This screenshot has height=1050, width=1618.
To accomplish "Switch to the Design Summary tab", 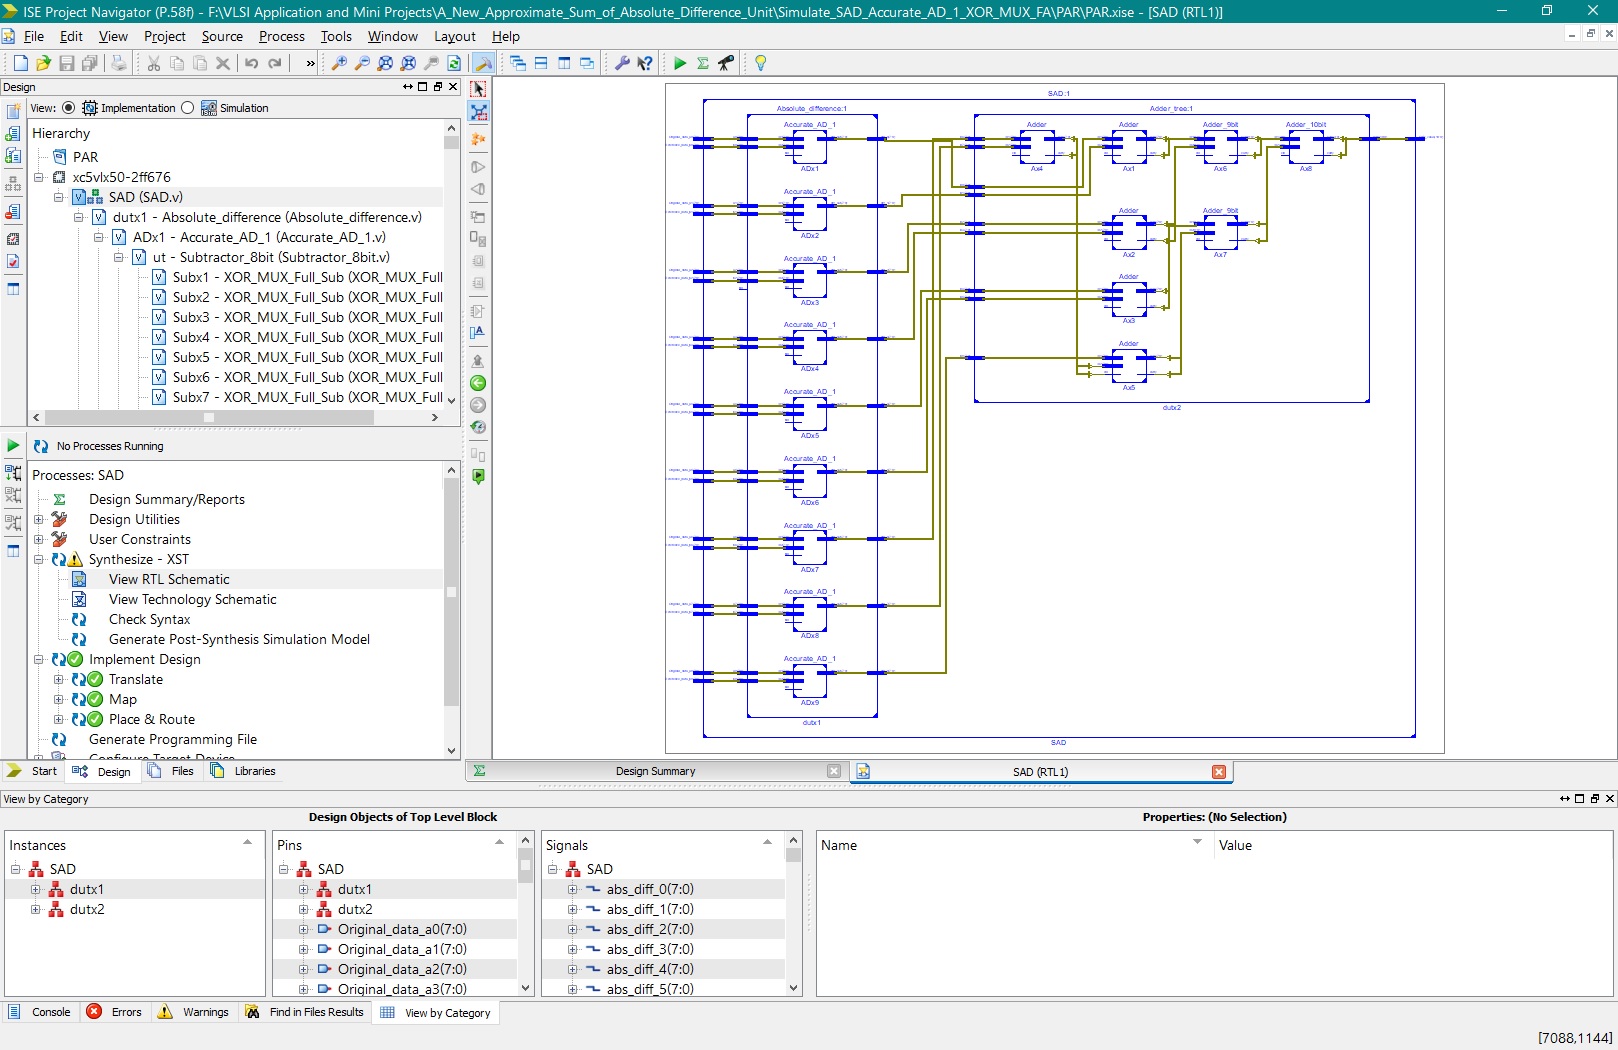I will (x=655, y=771).
